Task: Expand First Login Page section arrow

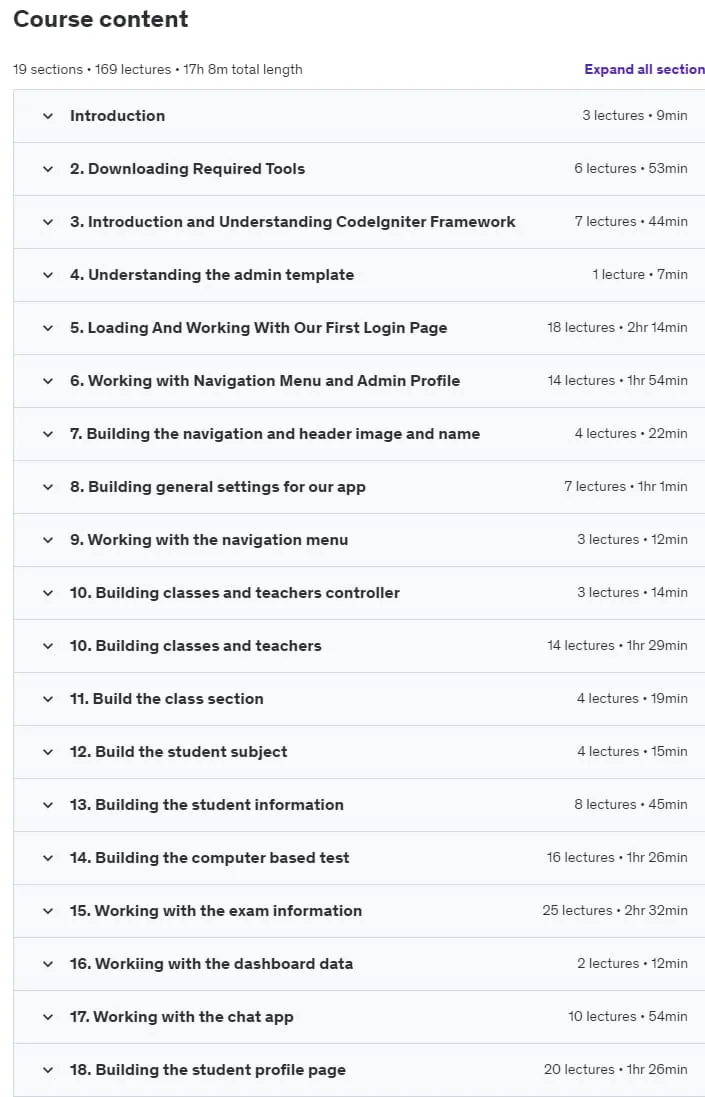Action: (x=48, y=328)
